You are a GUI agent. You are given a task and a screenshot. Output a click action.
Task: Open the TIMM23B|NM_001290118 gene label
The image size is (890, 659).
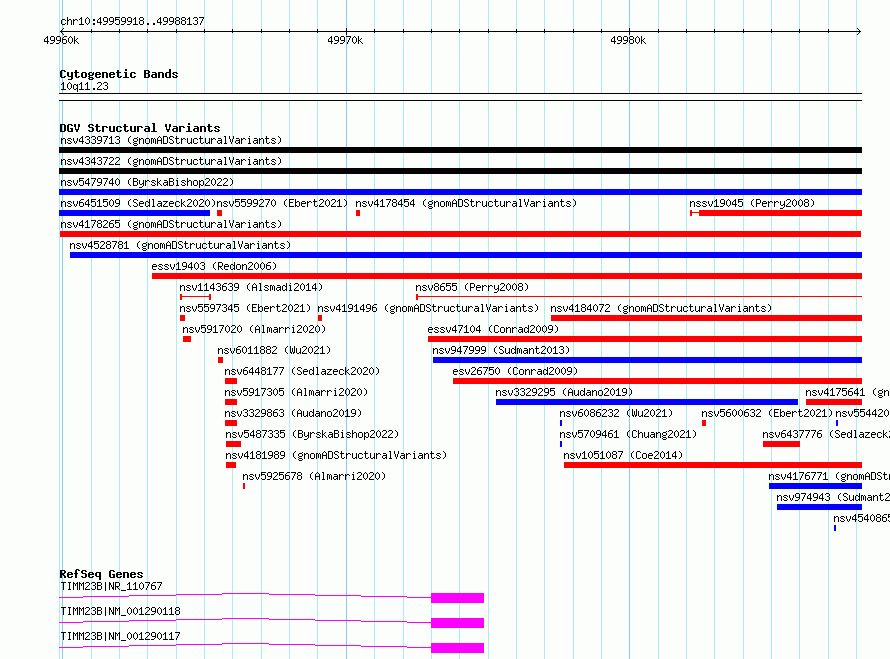click(x=120, y=611)
